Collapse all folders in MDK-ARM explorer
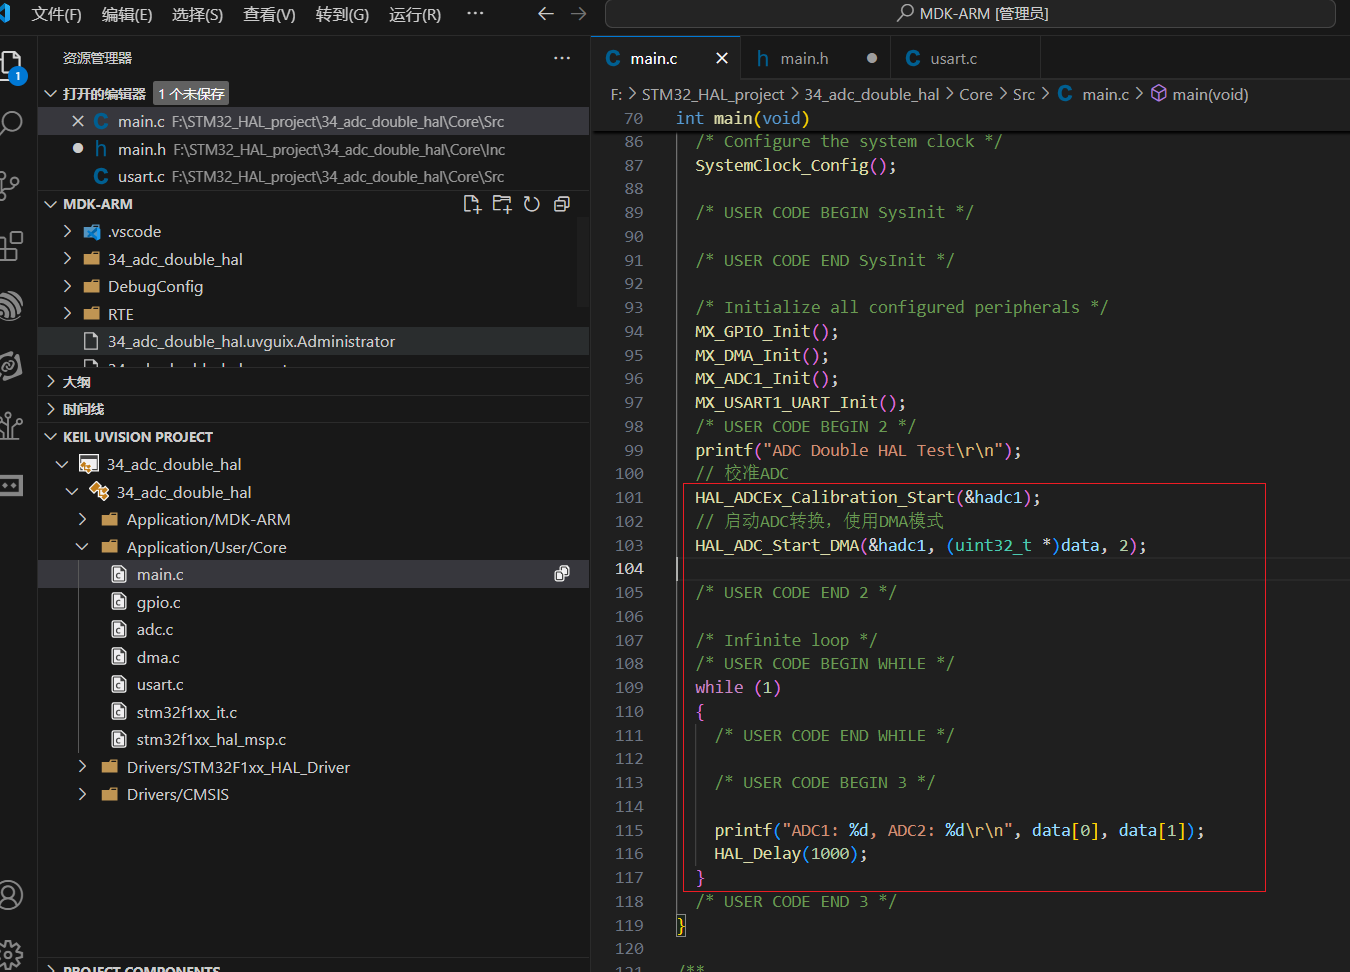Screen dimensions: 1350x972 pyautogui.click(x=562, y=204)
